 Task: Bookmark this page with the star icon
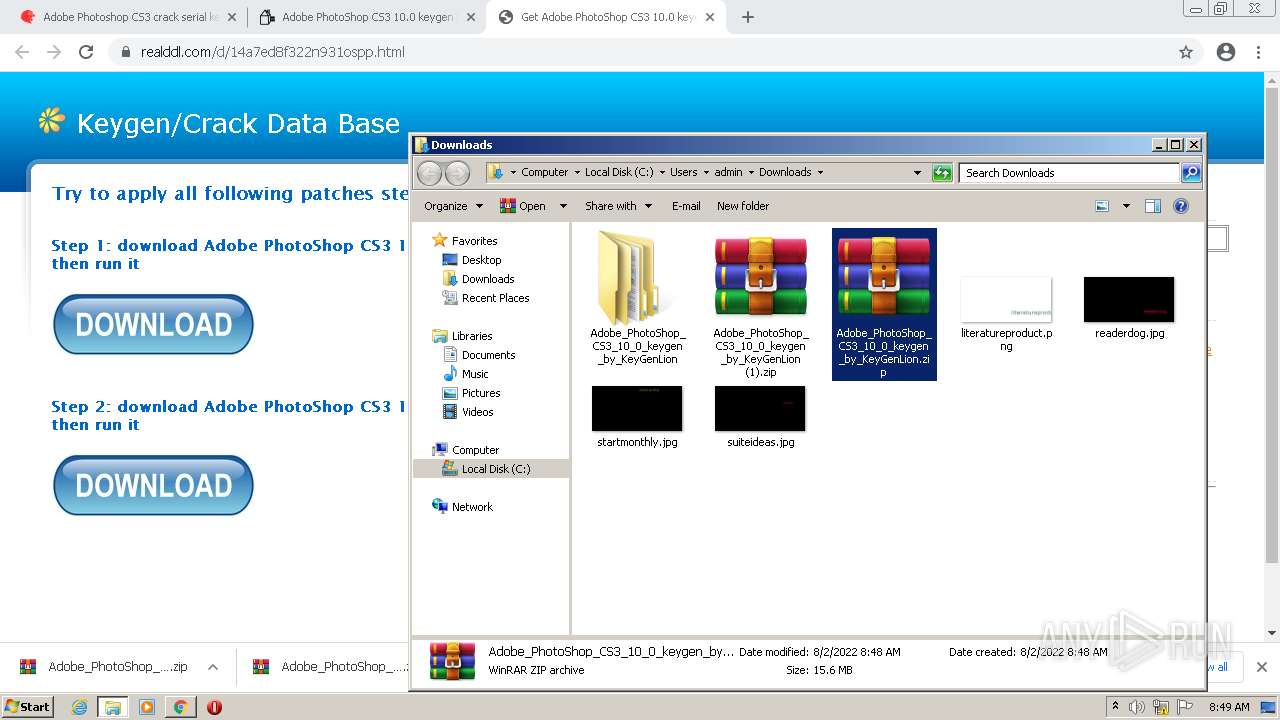click(x=1186, y=52)
